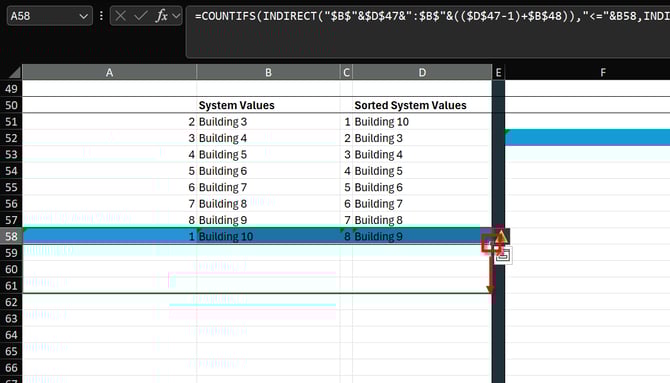
Task: Confirm entry with the checkmark icon
Action: coord(140,16)
